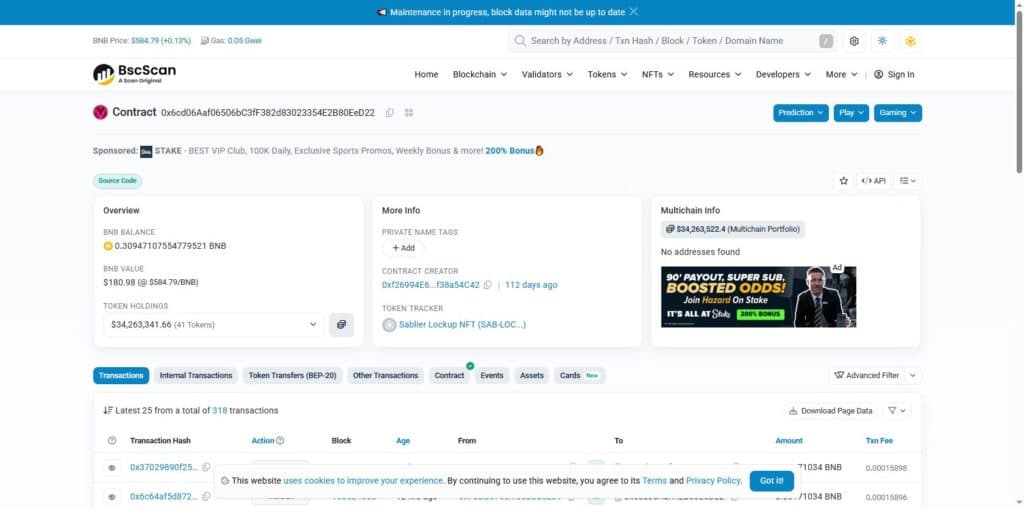Accept cookies with Got it!
The width and height of the screenshot is (1024, 508).
coord(771,481)
